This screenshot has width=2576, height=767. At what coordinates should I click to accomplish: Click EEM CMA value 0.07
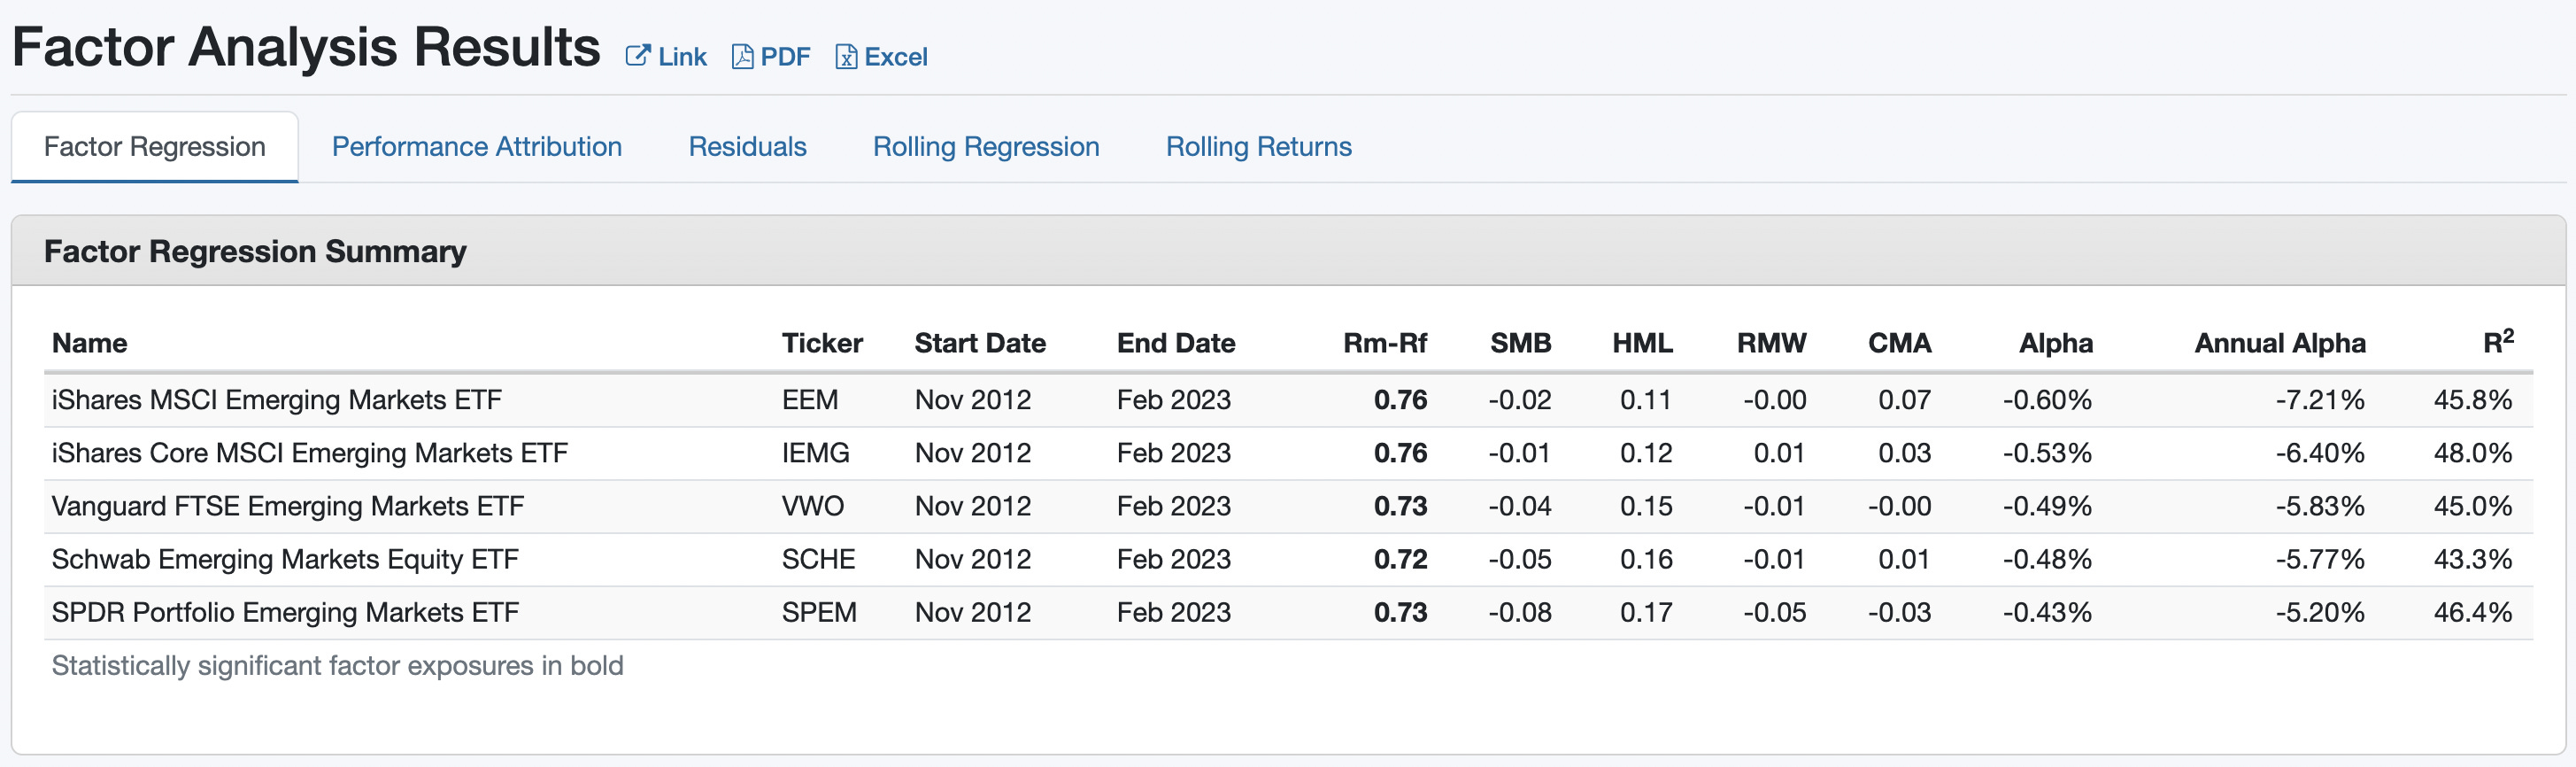(1904, 400)
